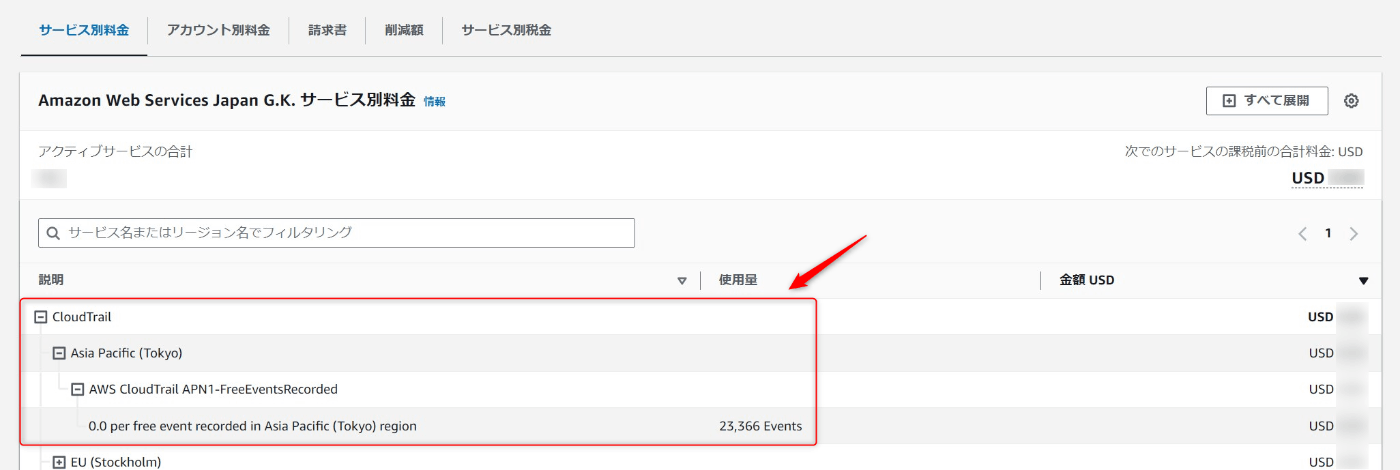Click the すべて展開 button
Image resolution: width=1400 pixels, height=470 pixels.
(1267, 101)
